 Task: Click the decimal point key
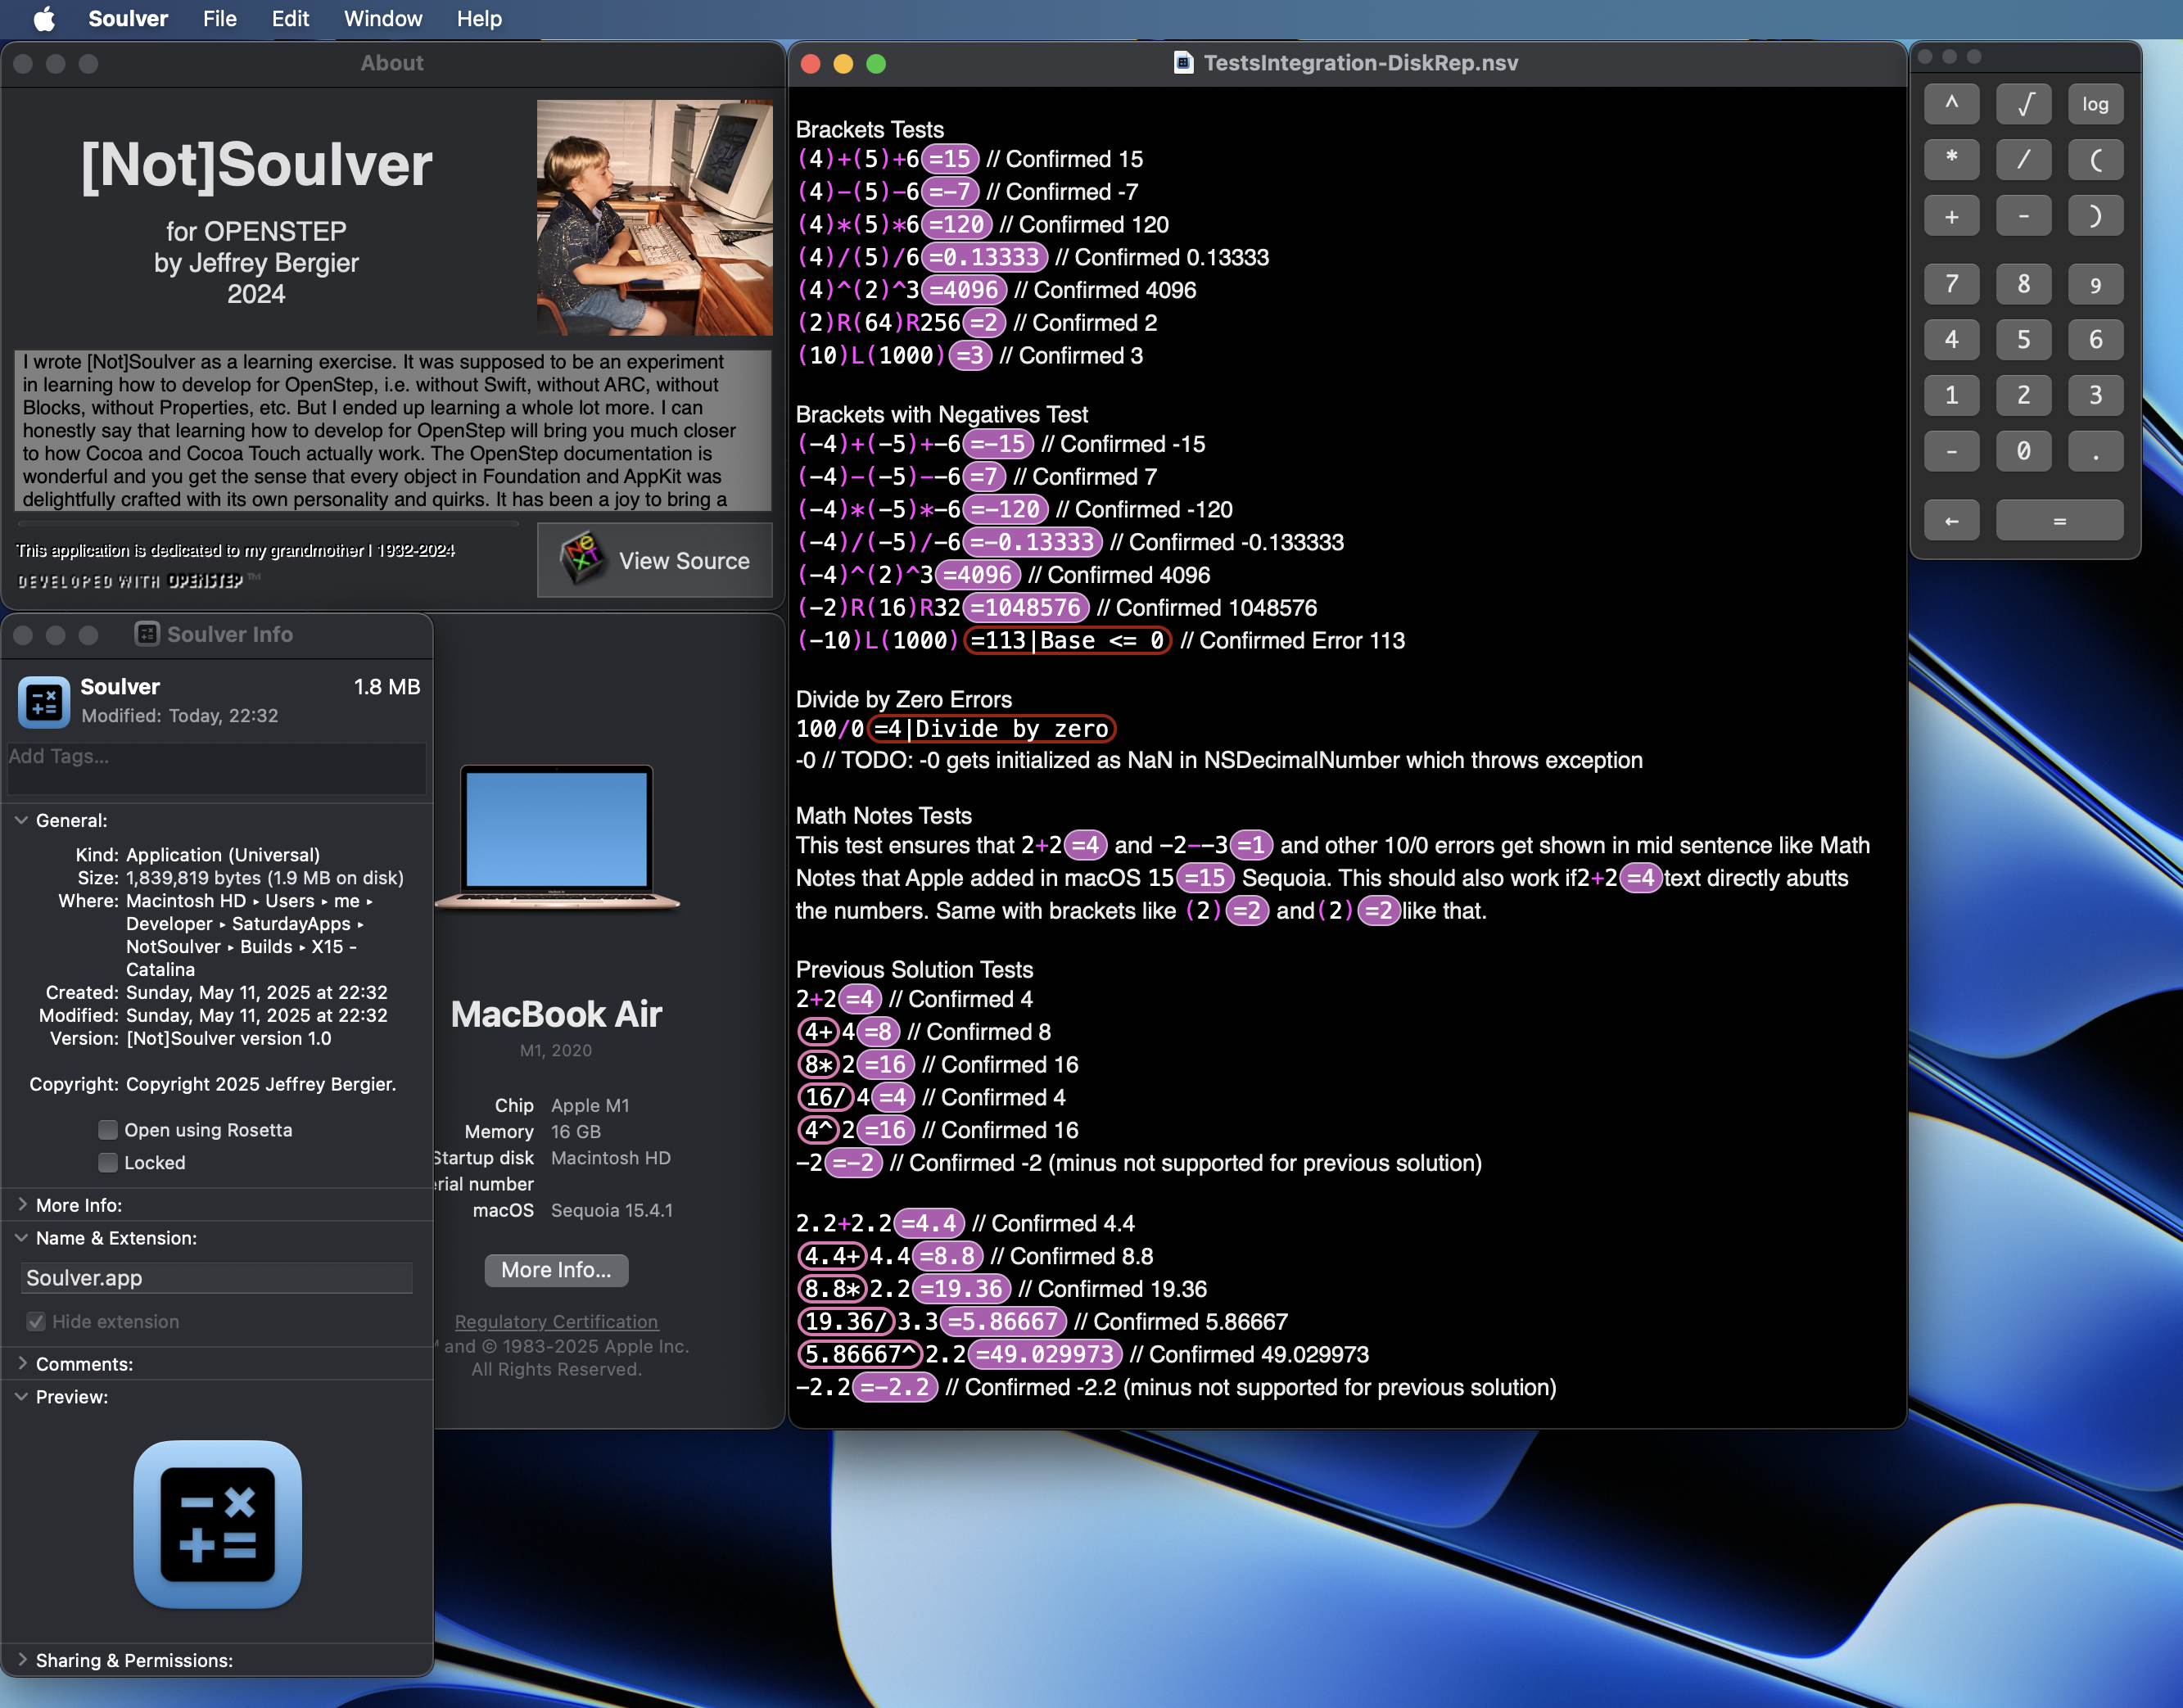[2095, 451]
